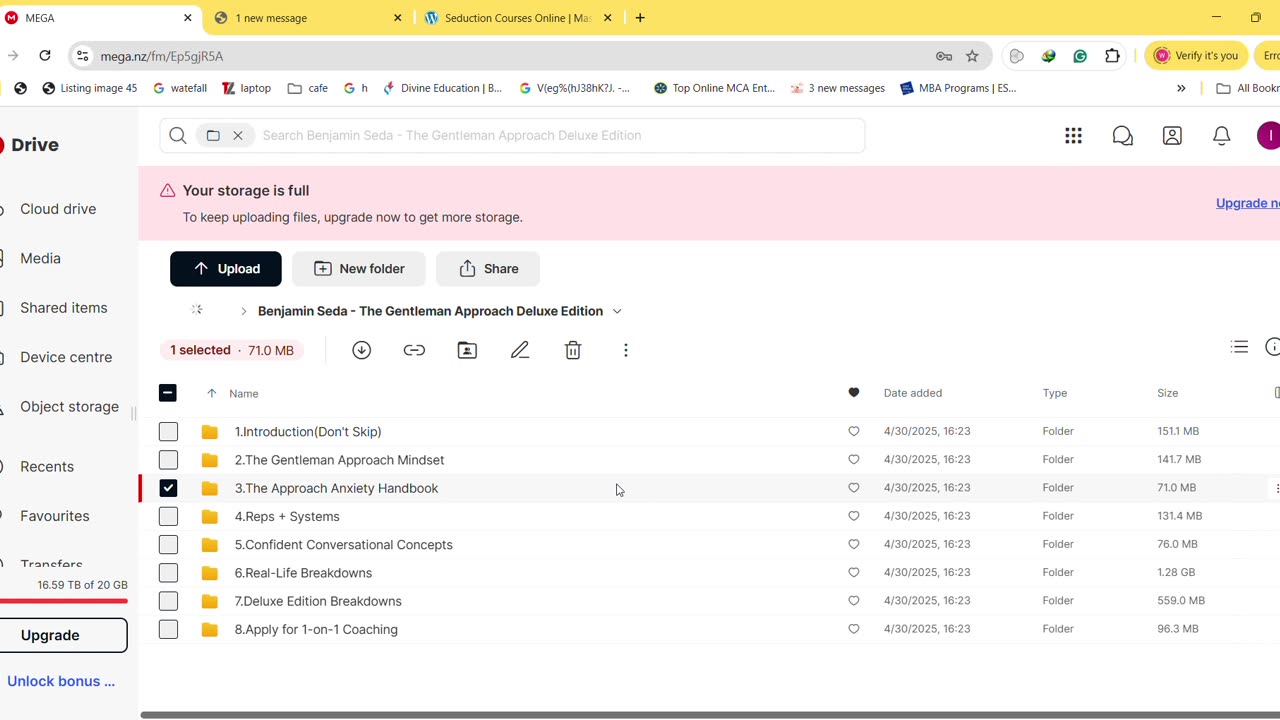The image size is (1280, 720).
Task: Click the horizontal scrollbar at the bottom
Action: point(710,715)
